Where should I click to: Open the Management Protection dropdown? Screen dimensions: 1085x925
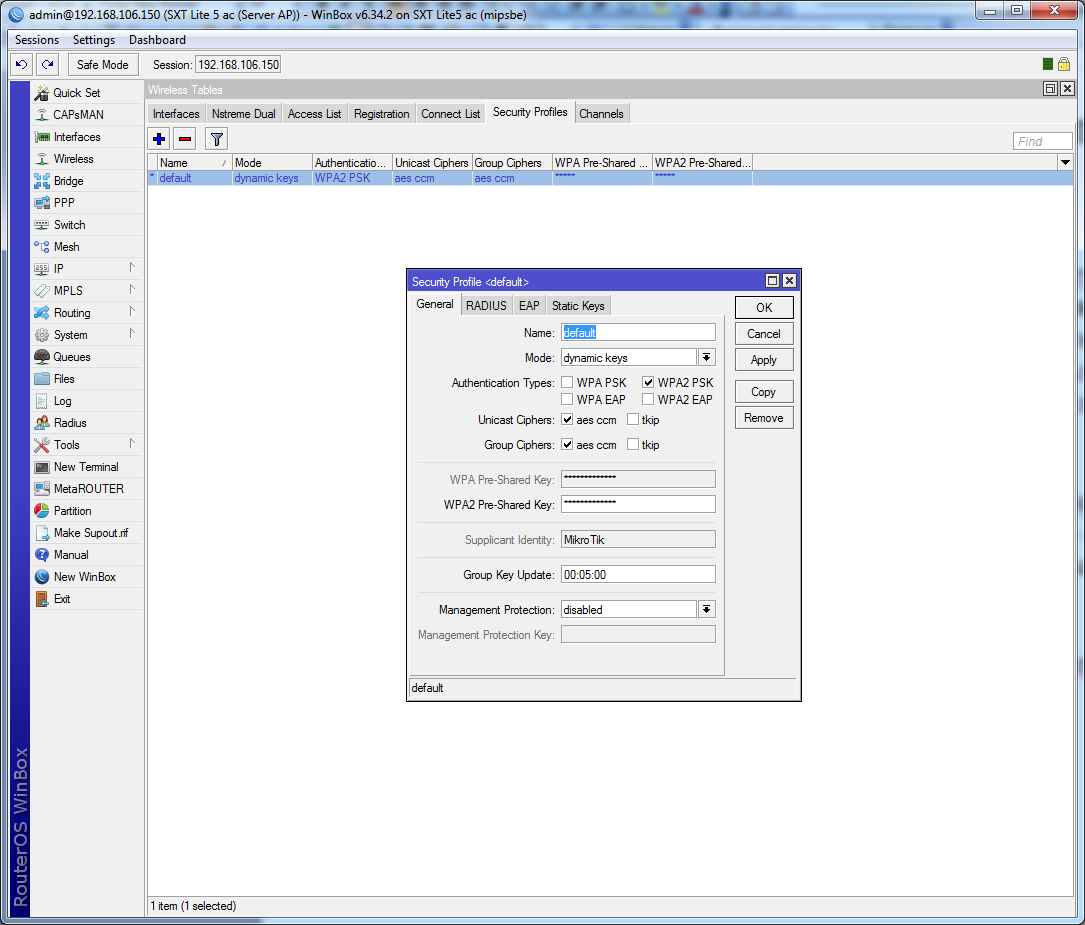[x=706, y=610]
